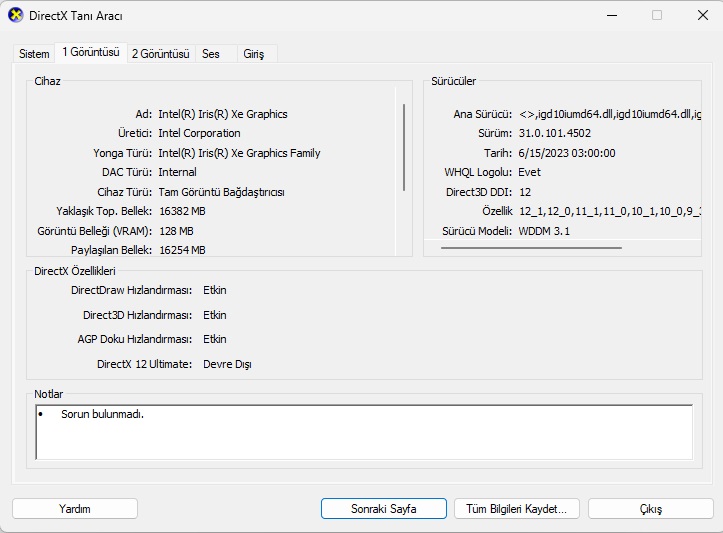723x533 pixels.
Task: Click 'Tam Görüntü Bağdaştırıcısı' device type value
Action: coord(221,192)
